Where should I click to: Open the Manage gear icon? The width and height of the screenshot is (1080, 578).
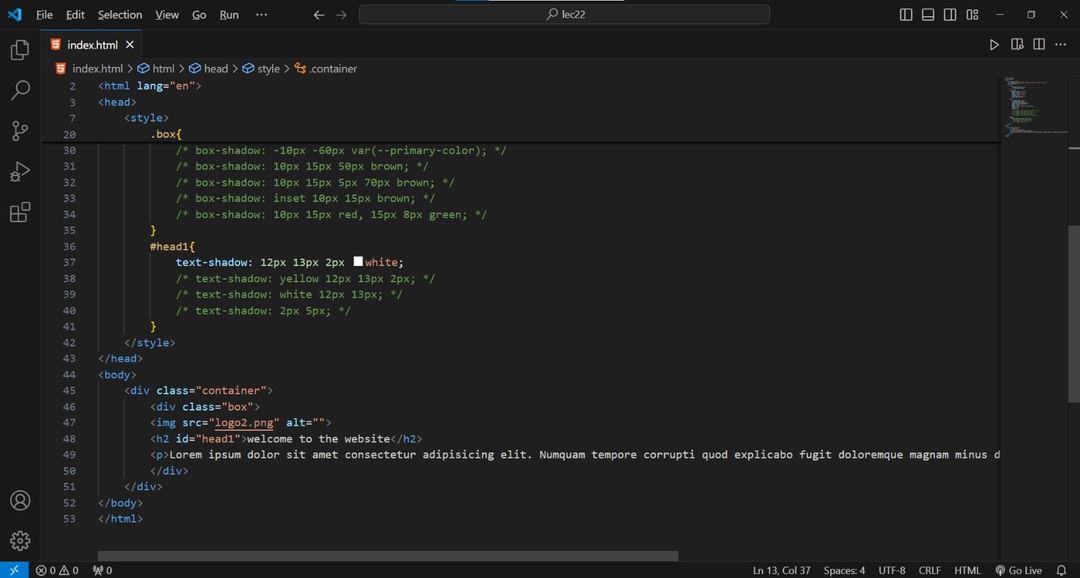coord(20,541)
